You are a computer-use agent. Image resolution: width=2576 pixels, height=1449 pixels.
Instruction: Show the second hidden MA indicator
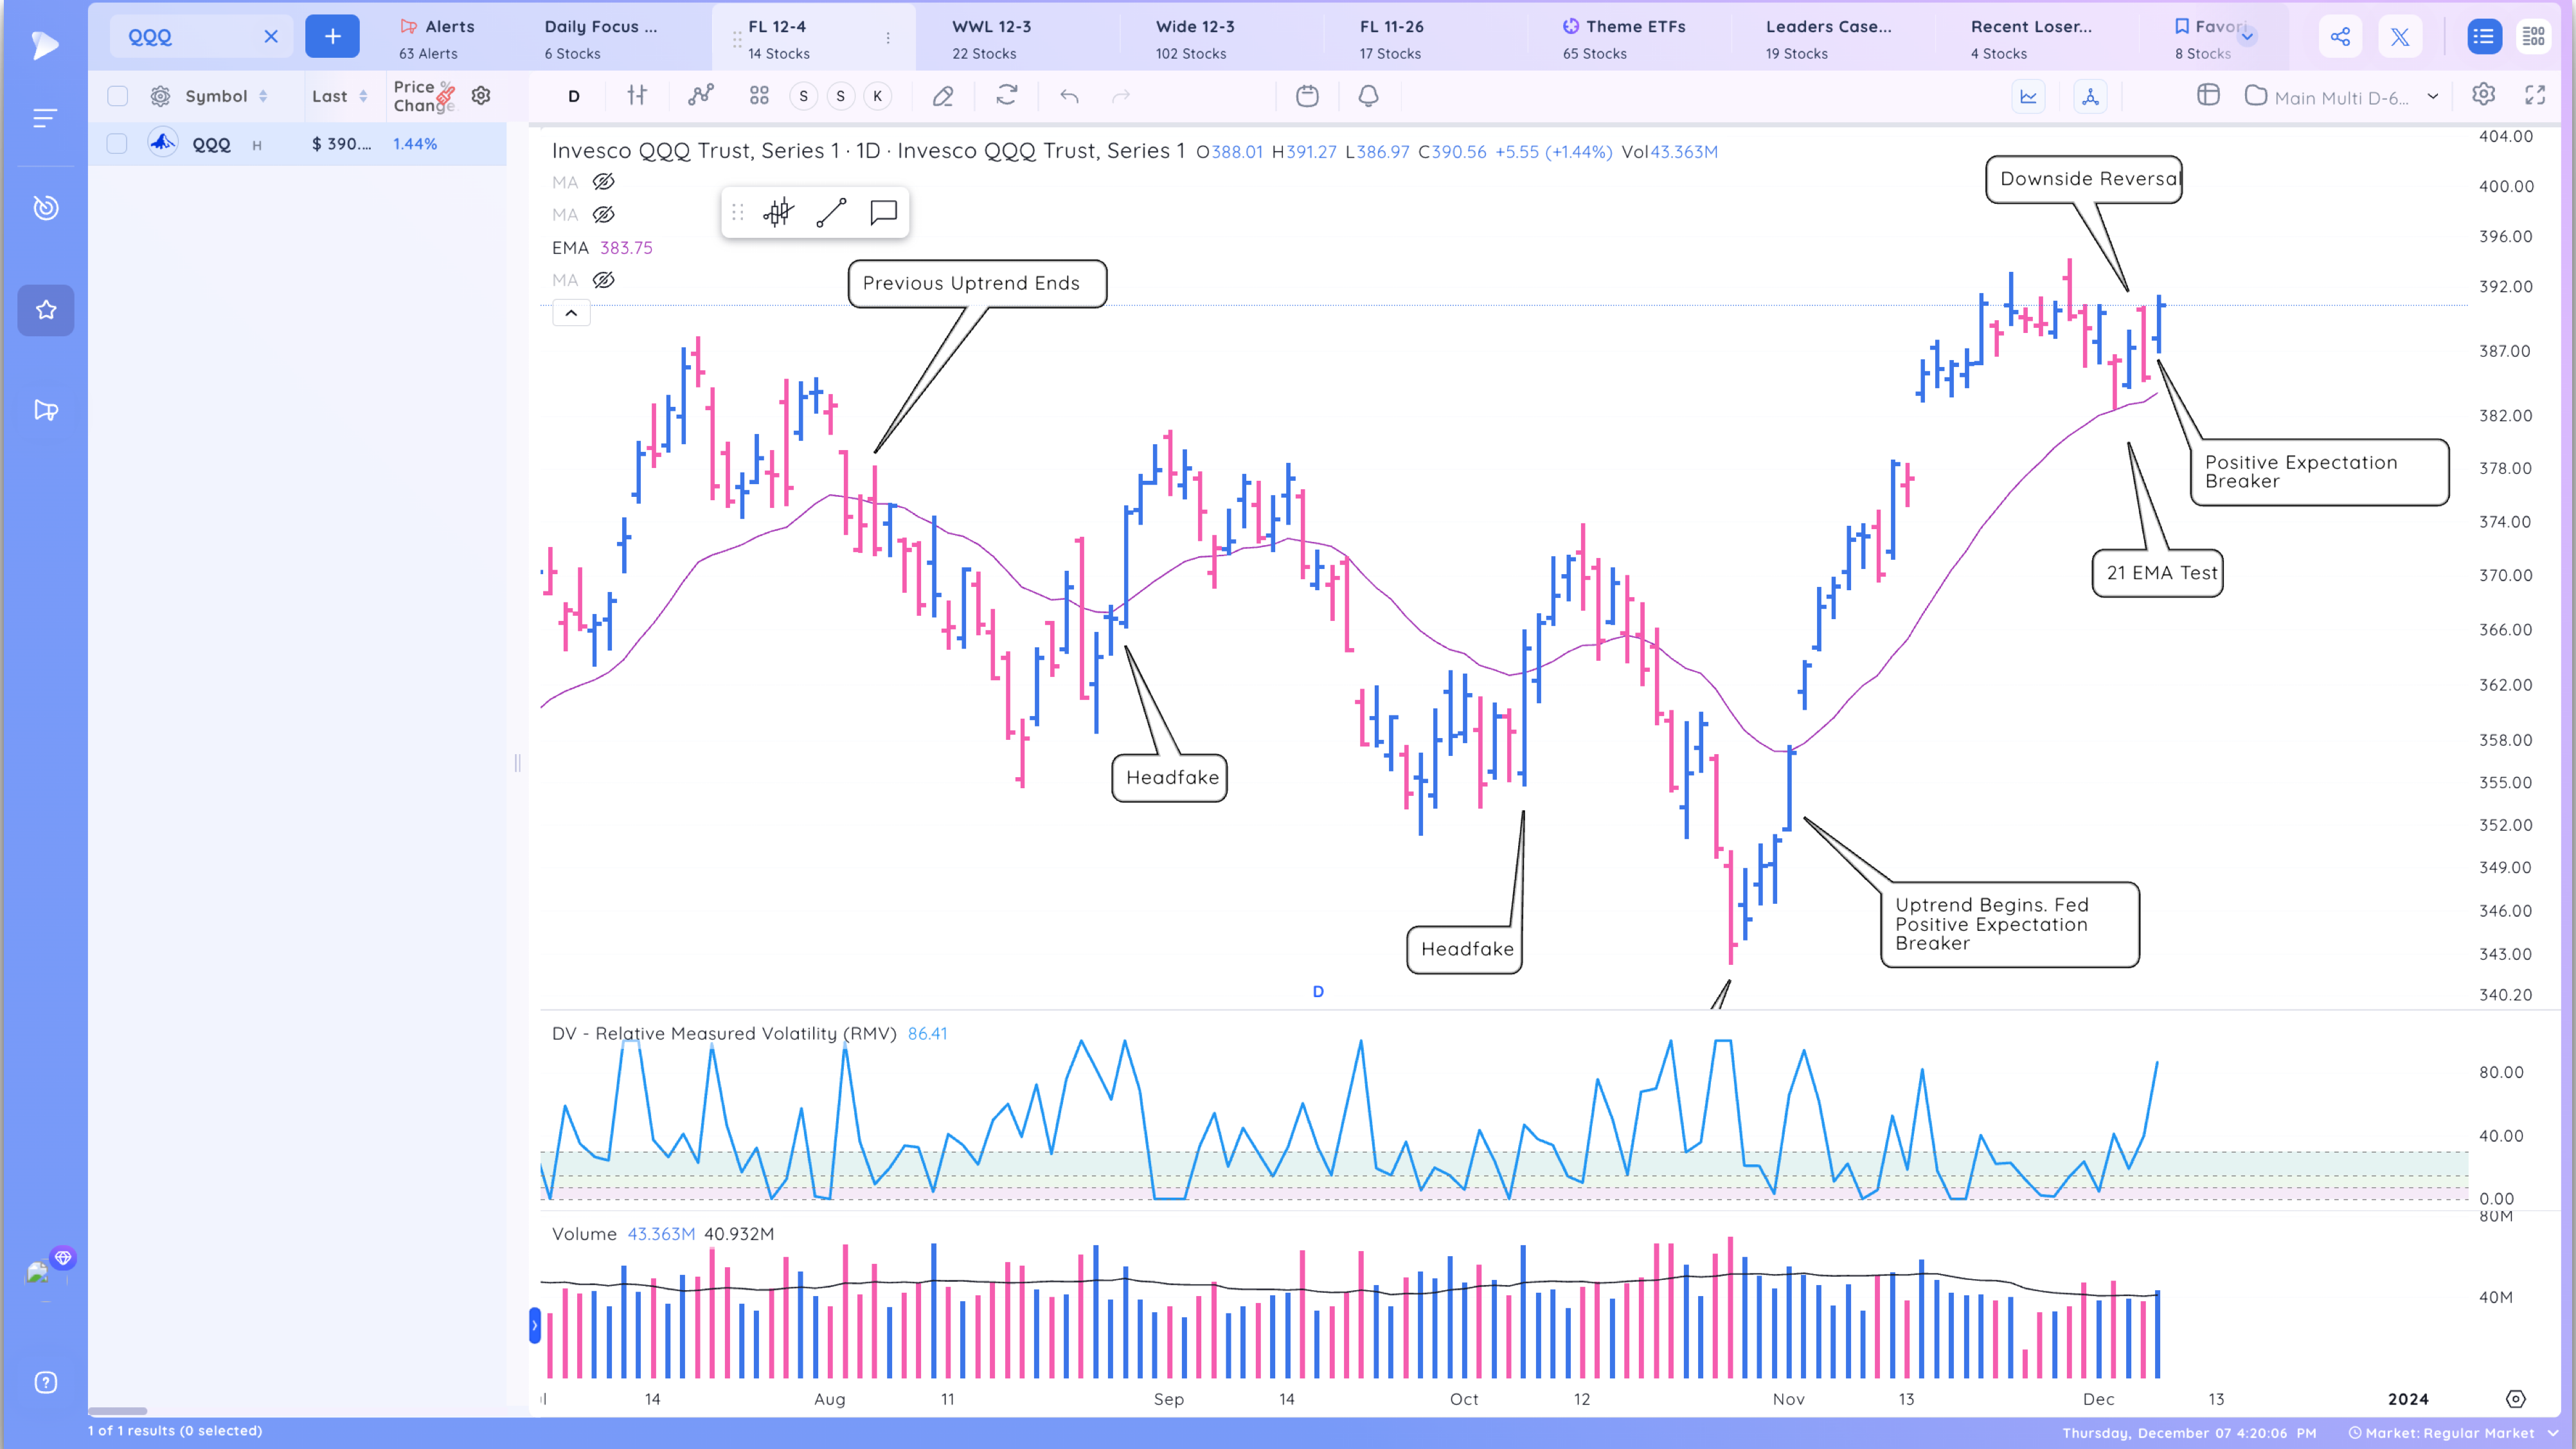click(603, 214)
